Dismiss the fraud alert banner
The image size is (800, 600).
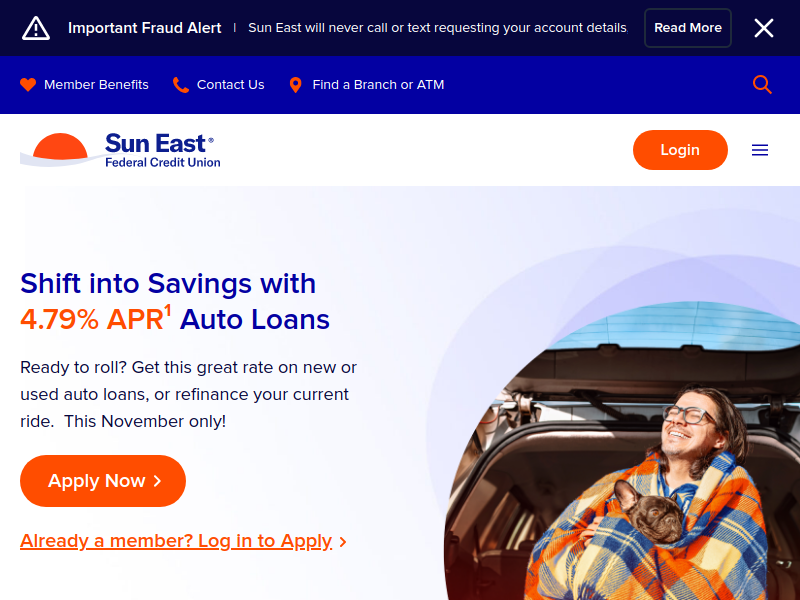(x=764, y=28)
